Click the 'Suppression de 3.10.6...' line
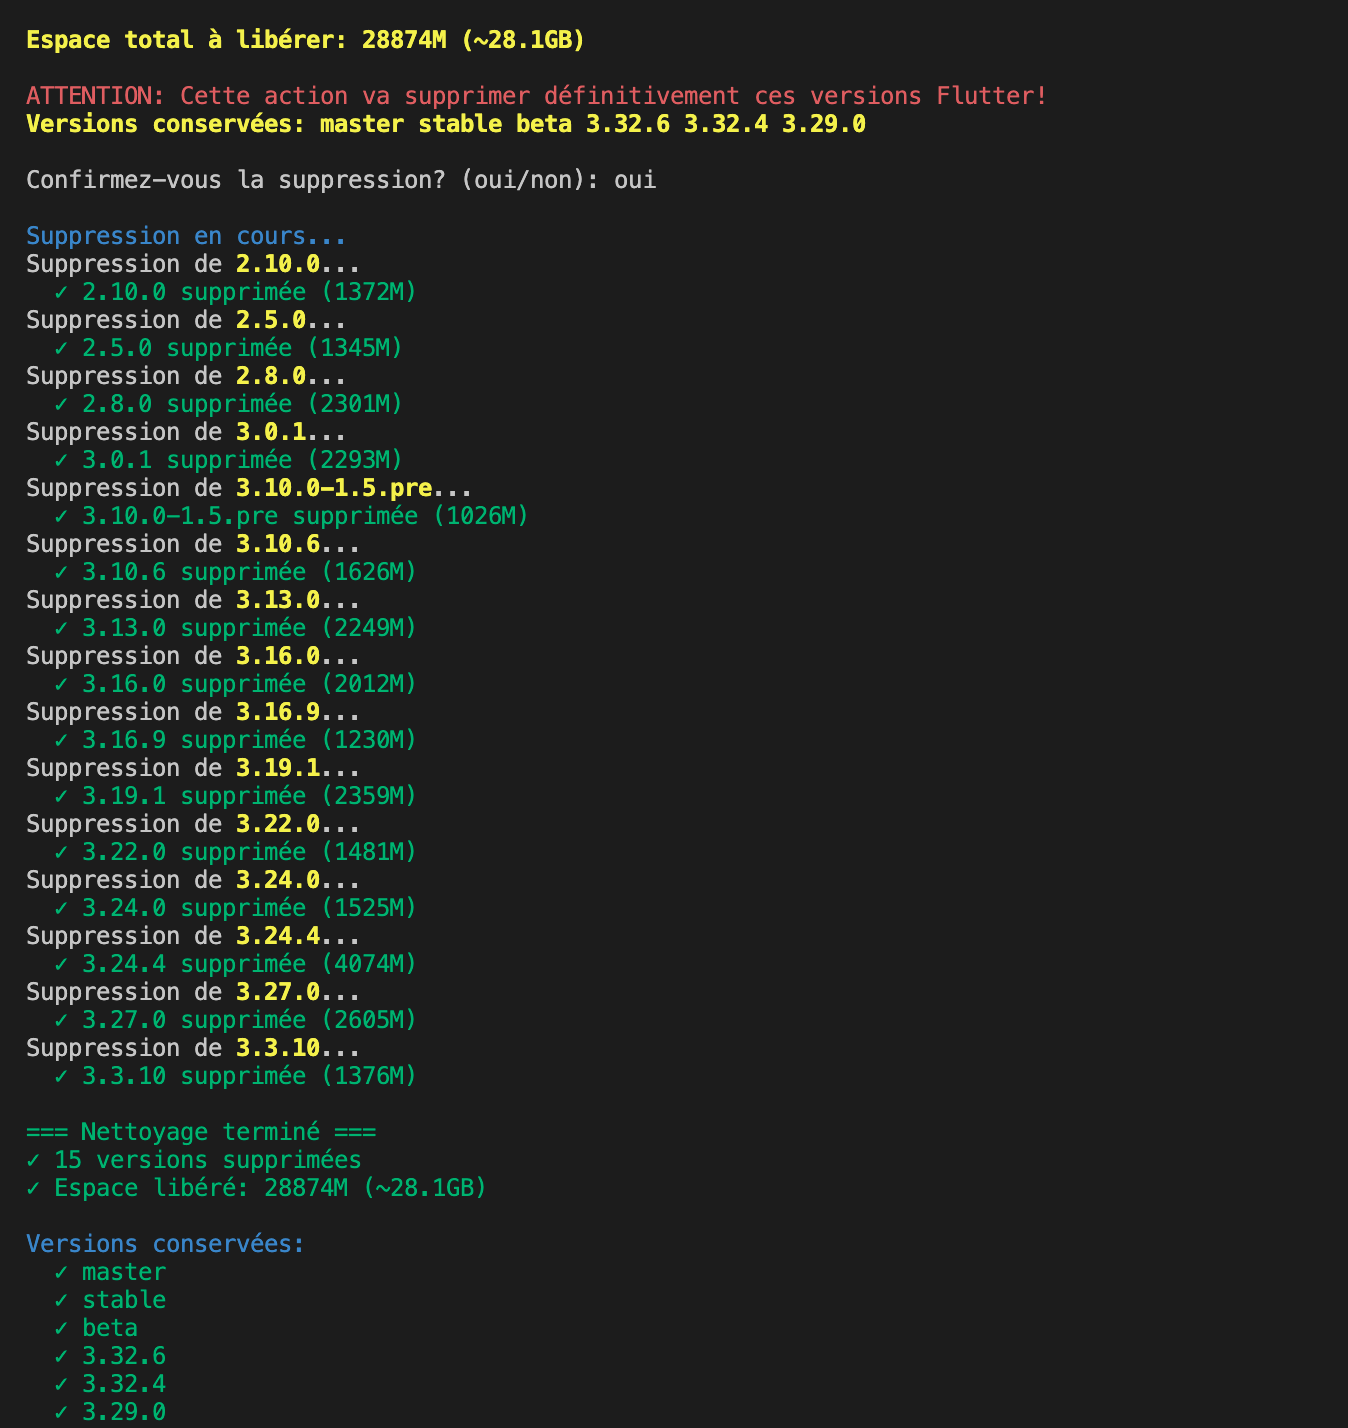The width and height of the screenshot is (1348, 1428). pyautogui.click(x=193, y=544)
